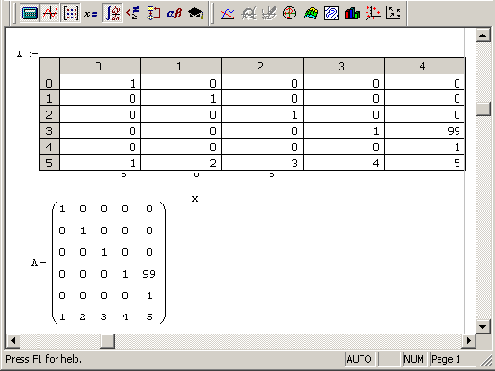The height and width of the screenshot is (371, 495).
Task: Click the 59 entry in matrix A
Action: click(149, 274)
